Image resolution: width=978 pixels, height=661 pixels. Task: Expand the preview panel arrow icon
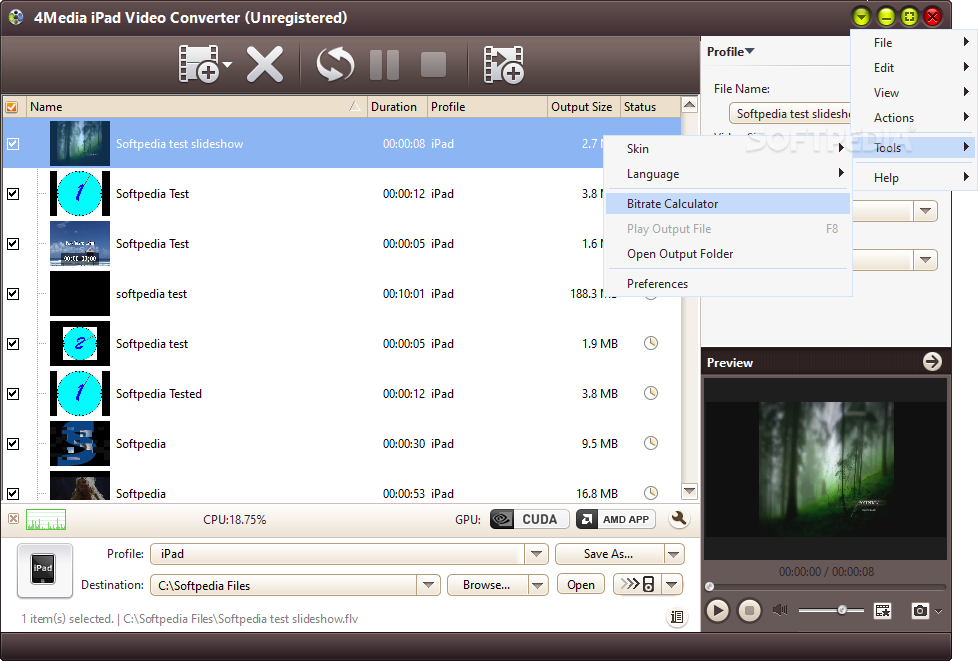click(x=932, y=361)
